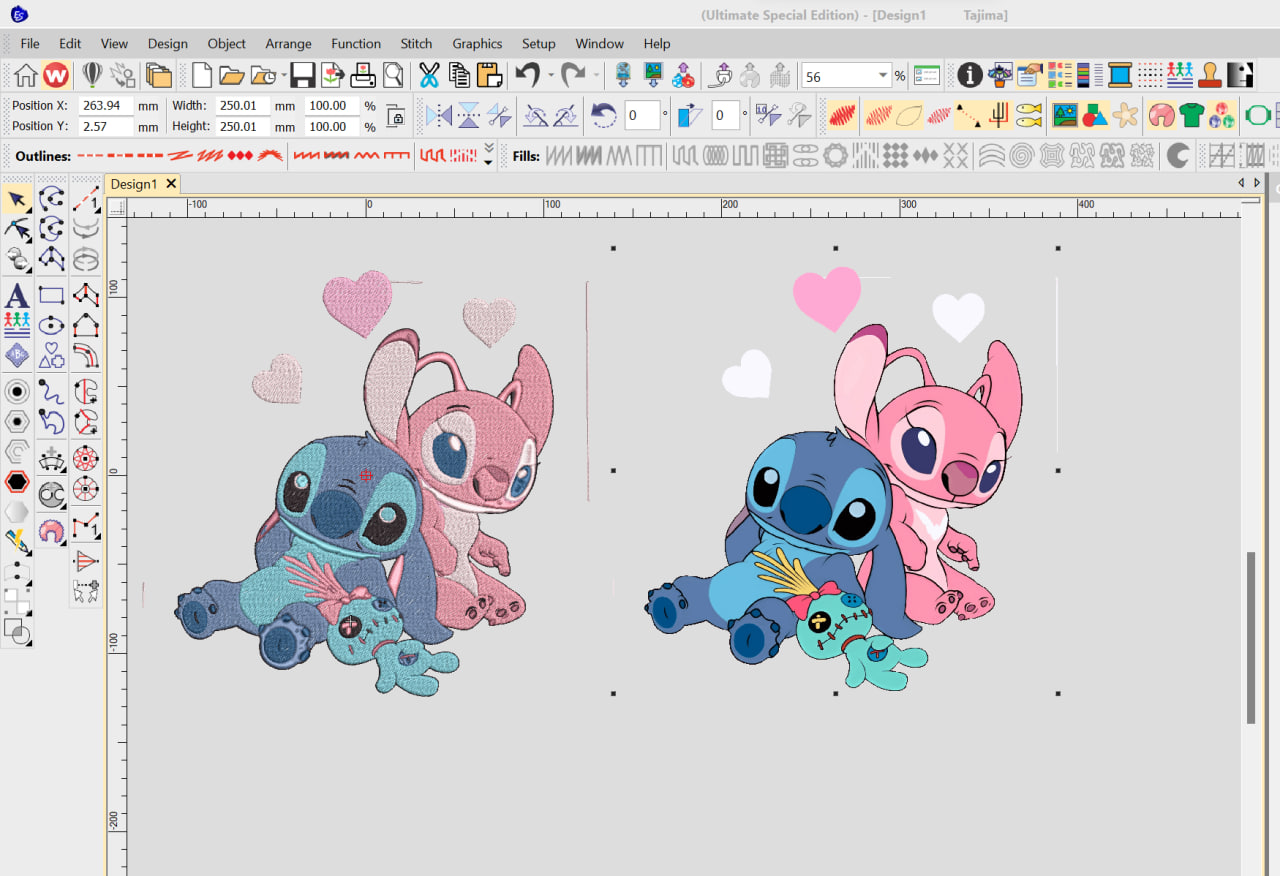Select the Lettering 'A' tool

coord(16,296)
